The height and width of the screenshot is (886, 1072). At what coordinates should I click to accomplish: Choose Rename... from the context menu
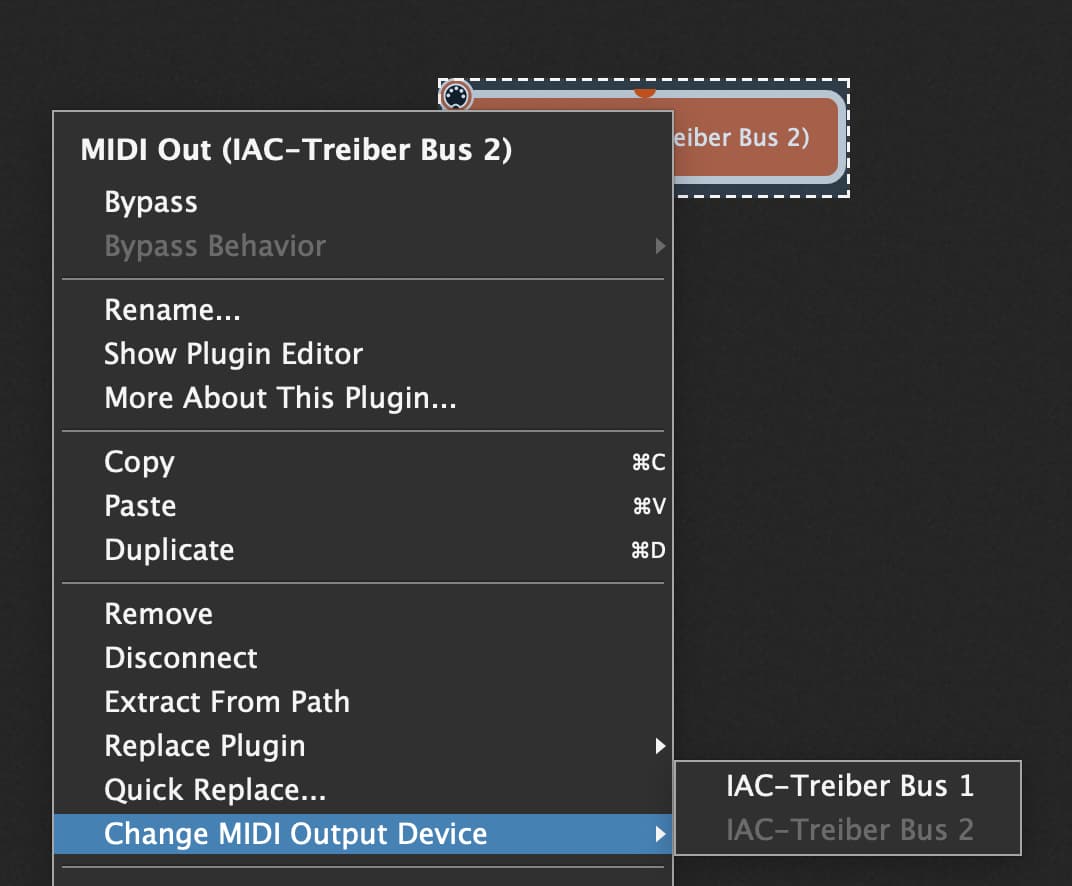pyautogui.click(x=172, y=310)
